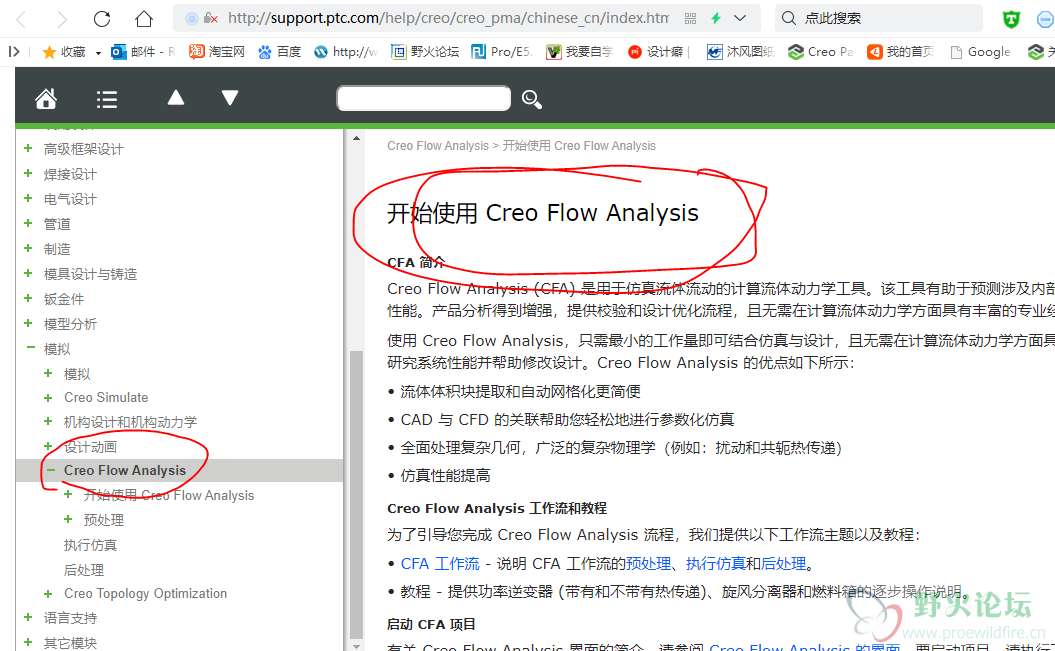The width and height of the screenshot is (1055, 651).
Task: Click the green lightning speed-mode icon
Action: [716, 18]
